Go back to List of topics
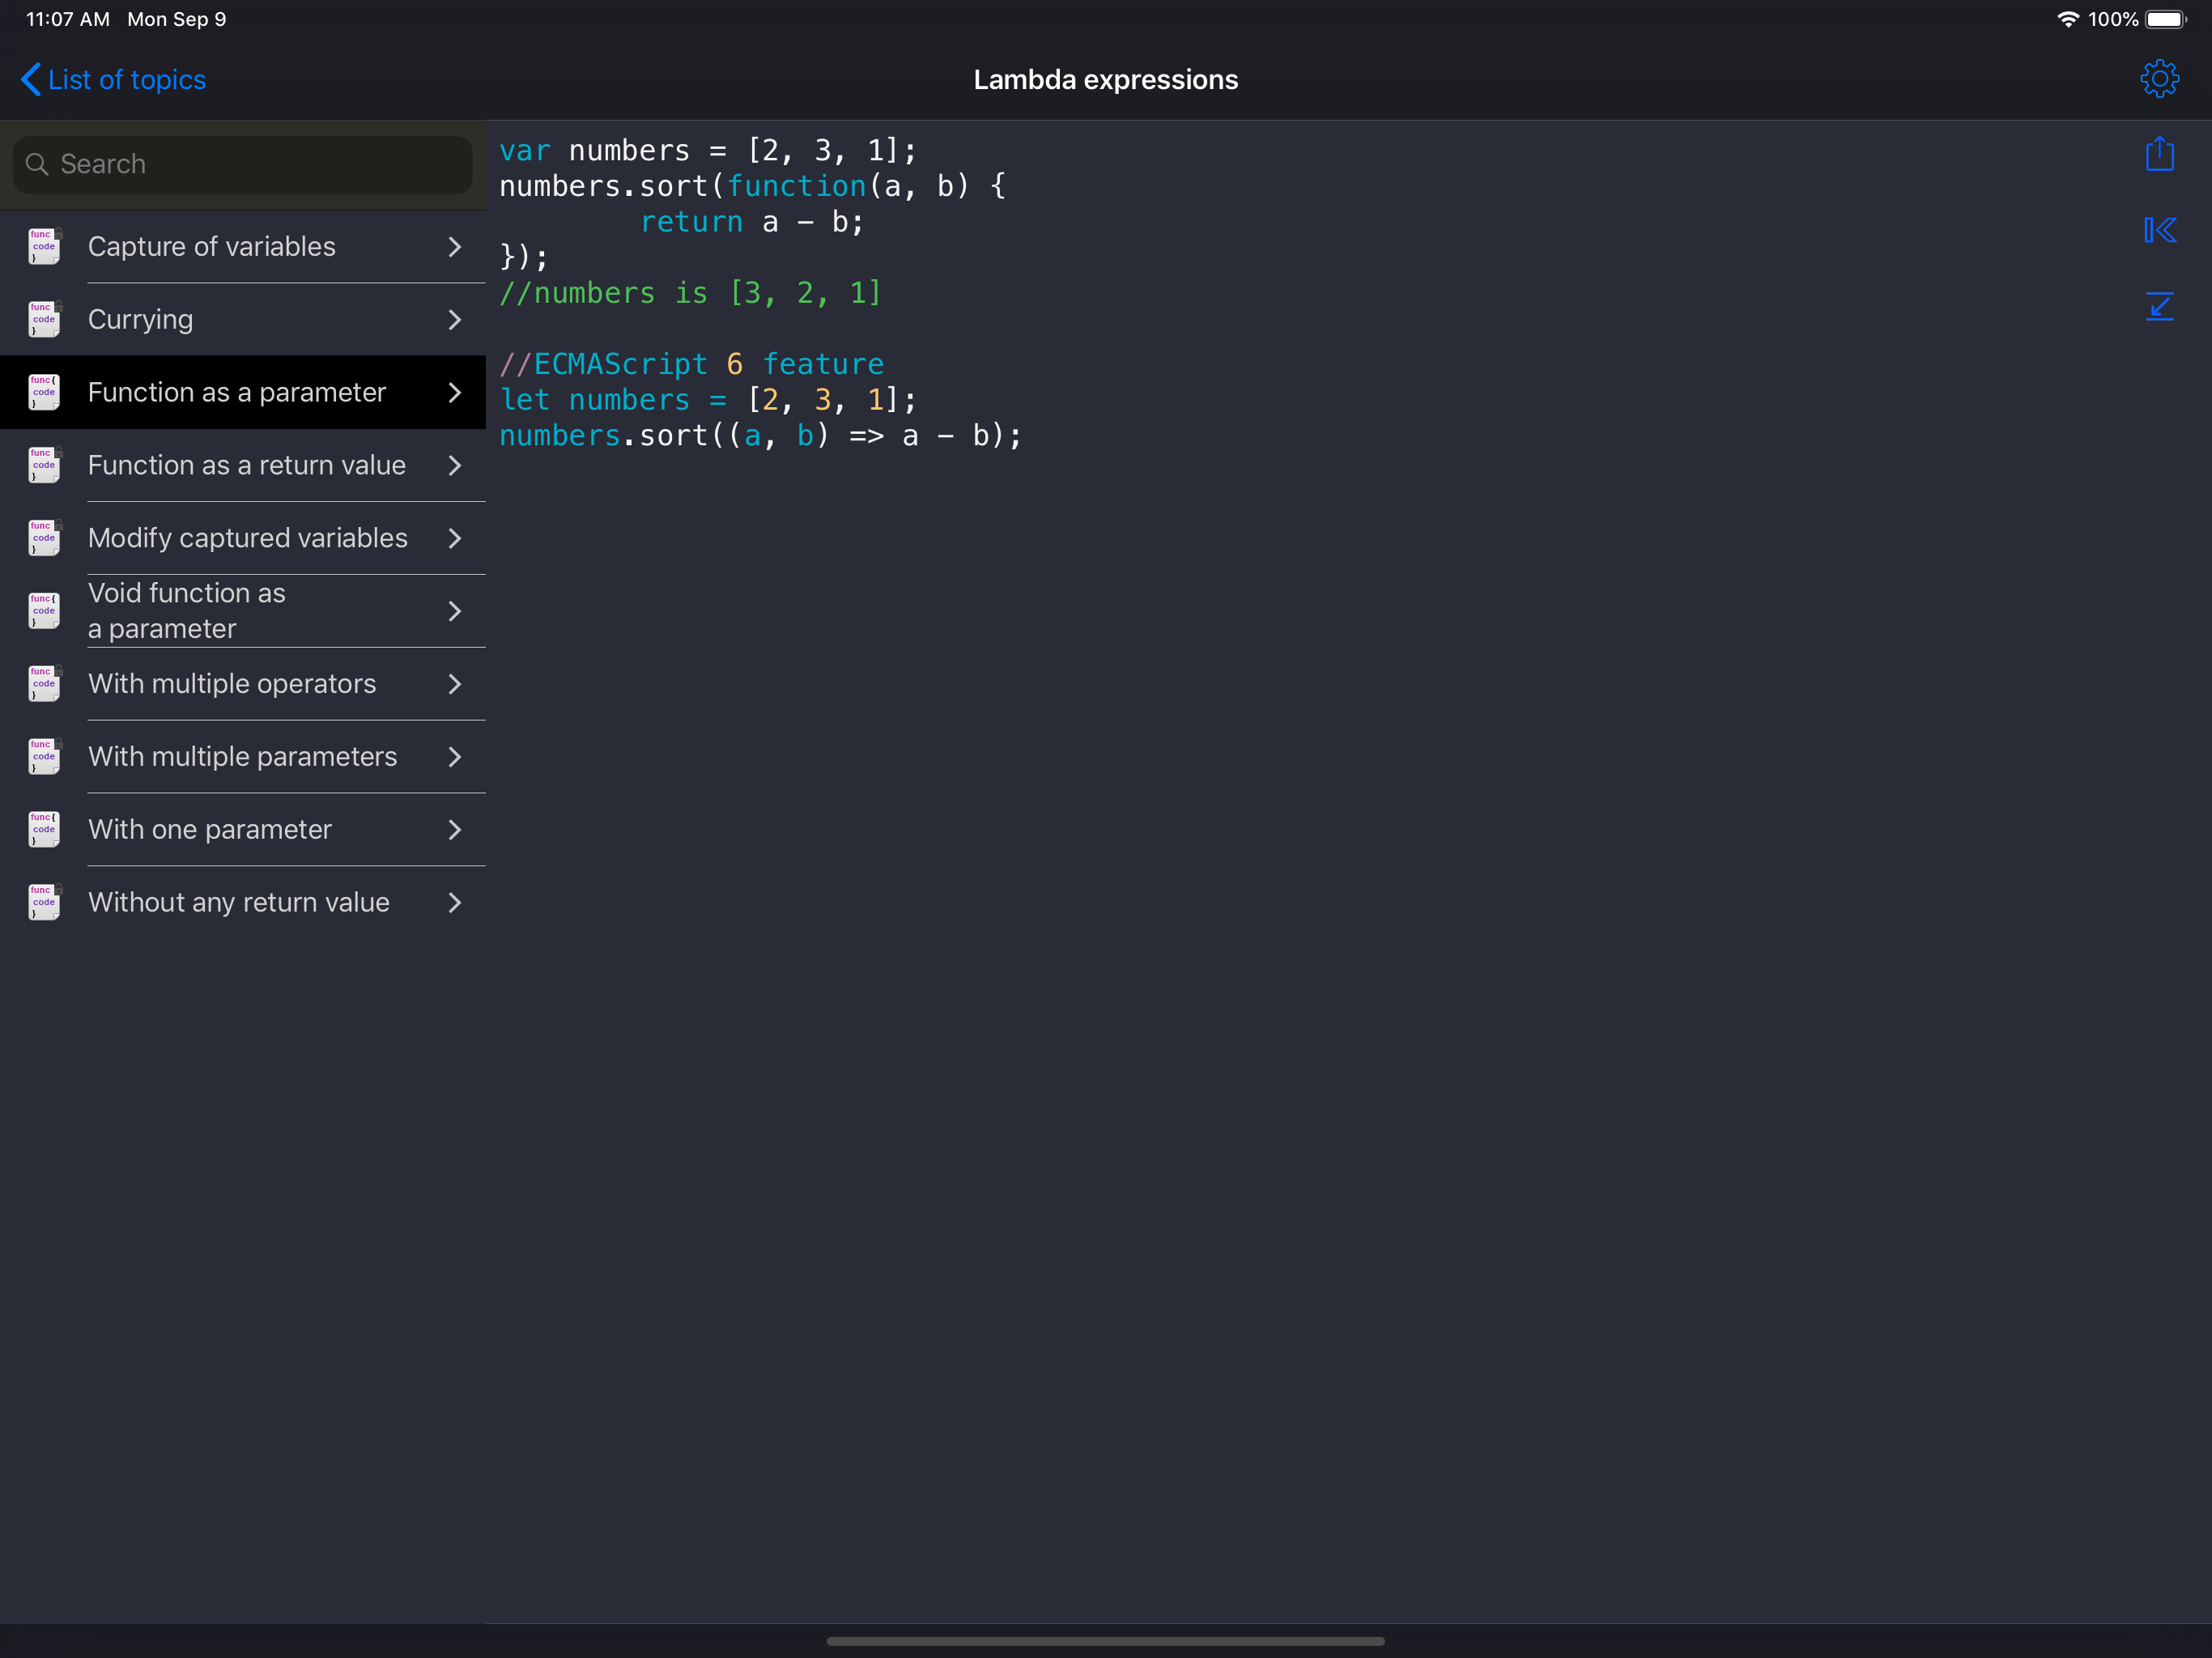Viewport: 2212px width, 1658px height. [x=114, y=80]
